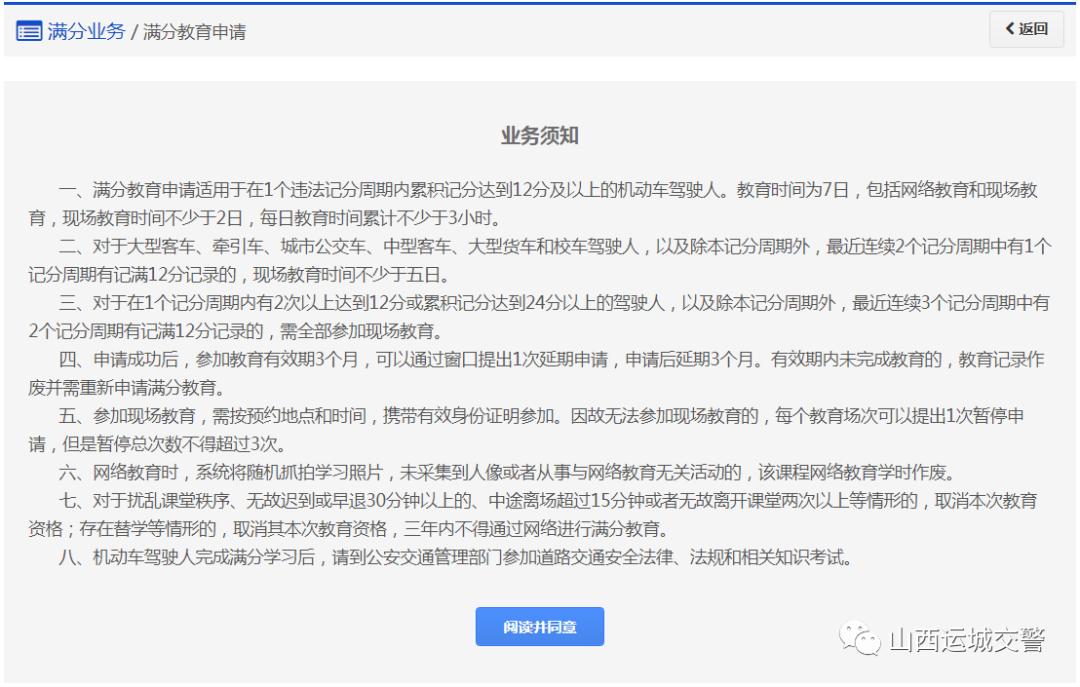Click notice item 八 about 完成满分学习后
Image resolution: width=1080 pixels, height=687 pixels.
pos(455,557)
